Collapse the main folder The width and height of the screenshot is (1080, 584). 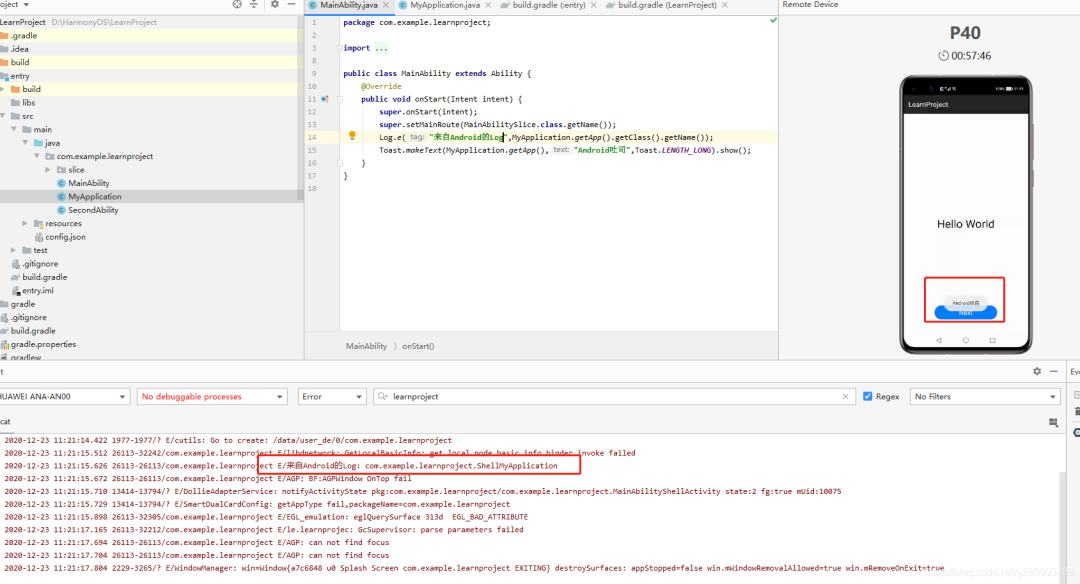click(x=14, y=129)
